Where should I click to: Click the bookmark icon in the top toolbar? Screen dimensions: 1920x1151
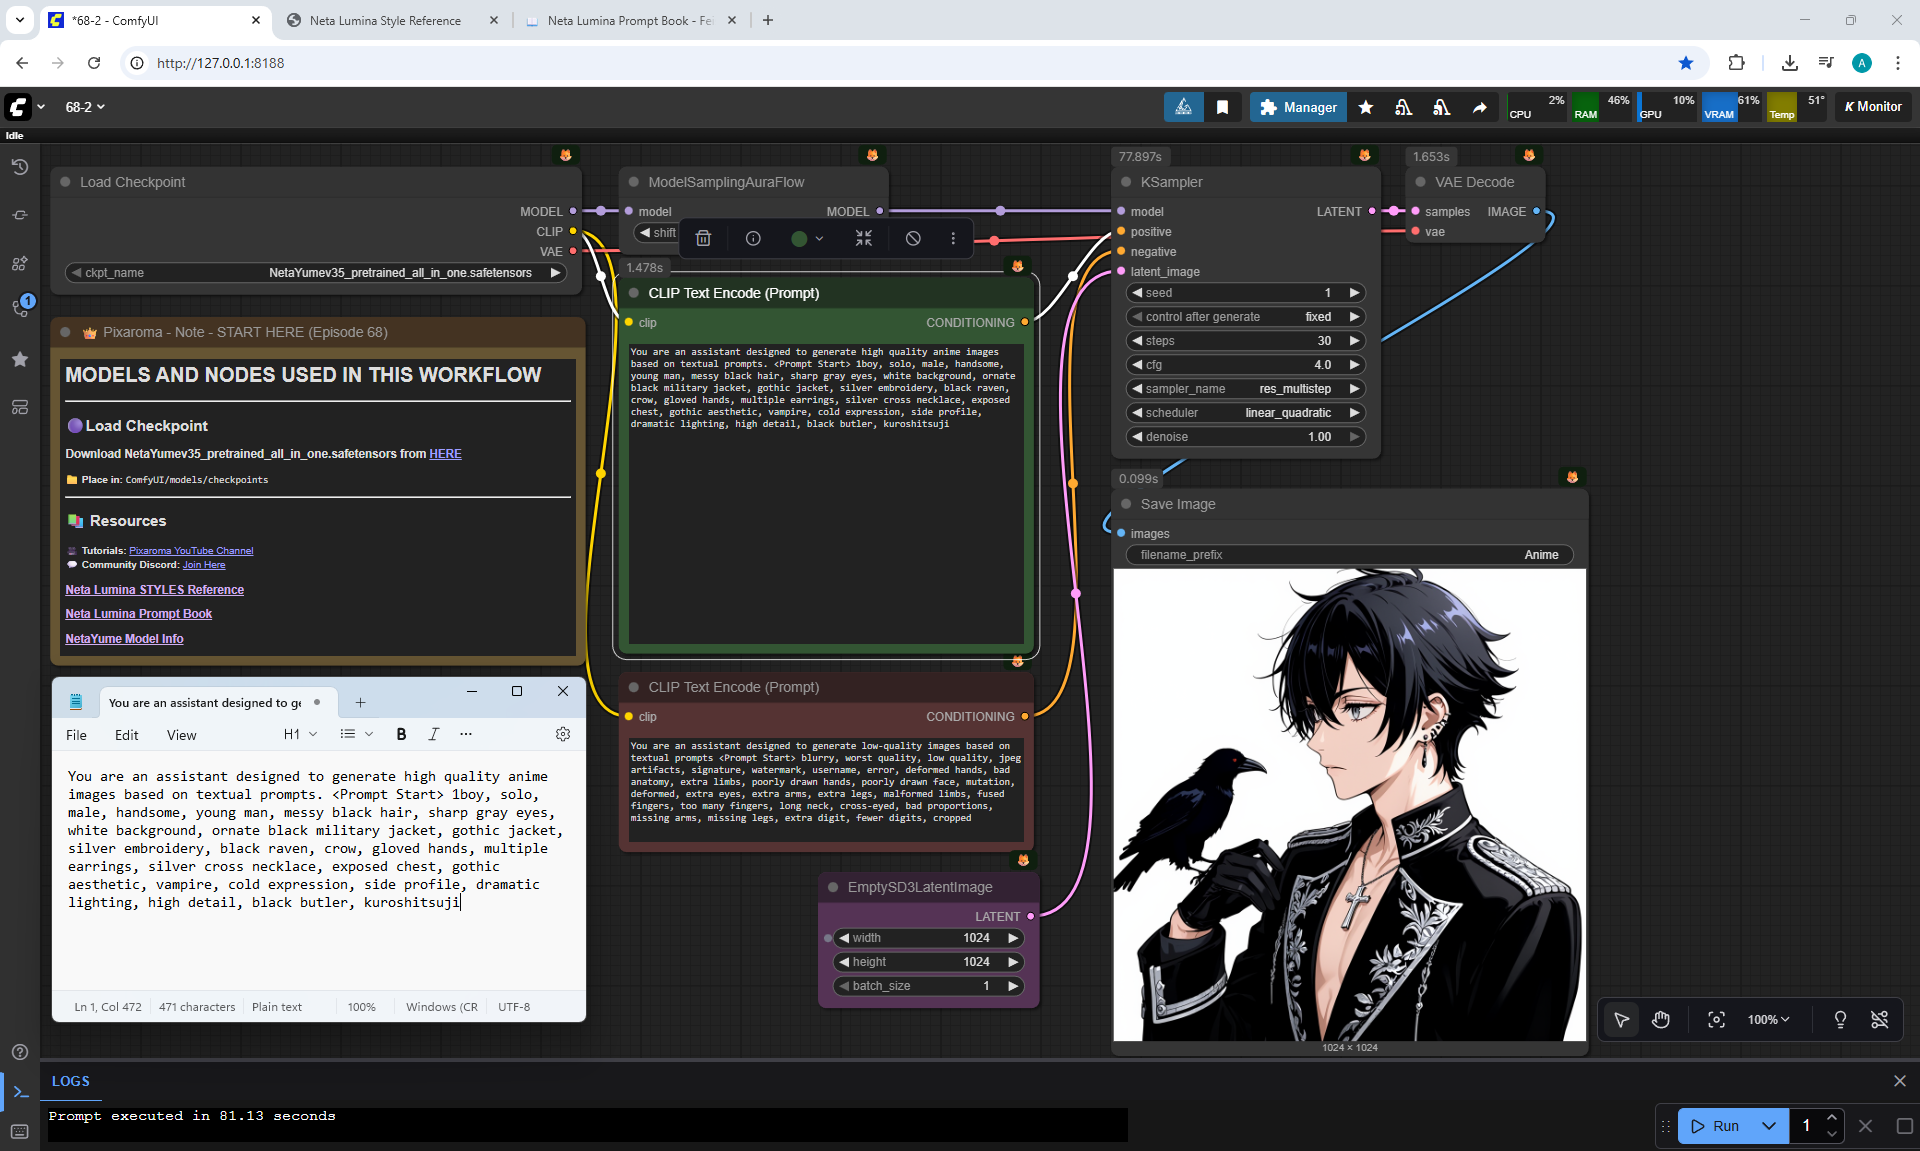(1222, 107)
